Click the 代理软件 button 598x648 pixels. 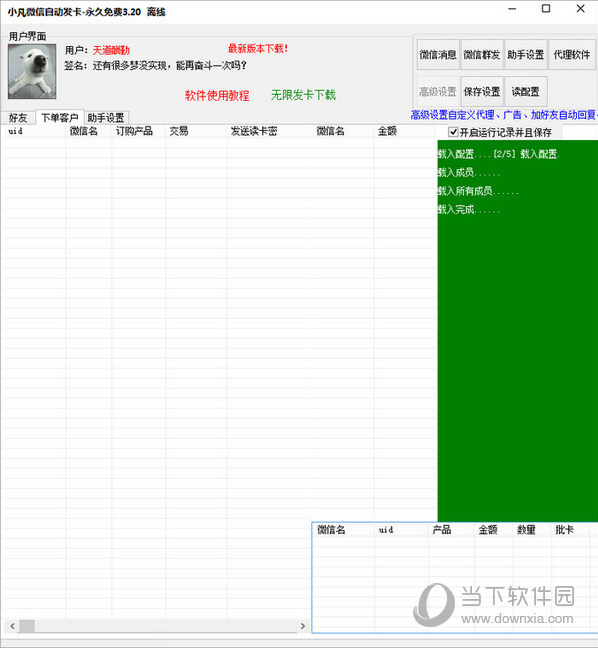[572, 55]
